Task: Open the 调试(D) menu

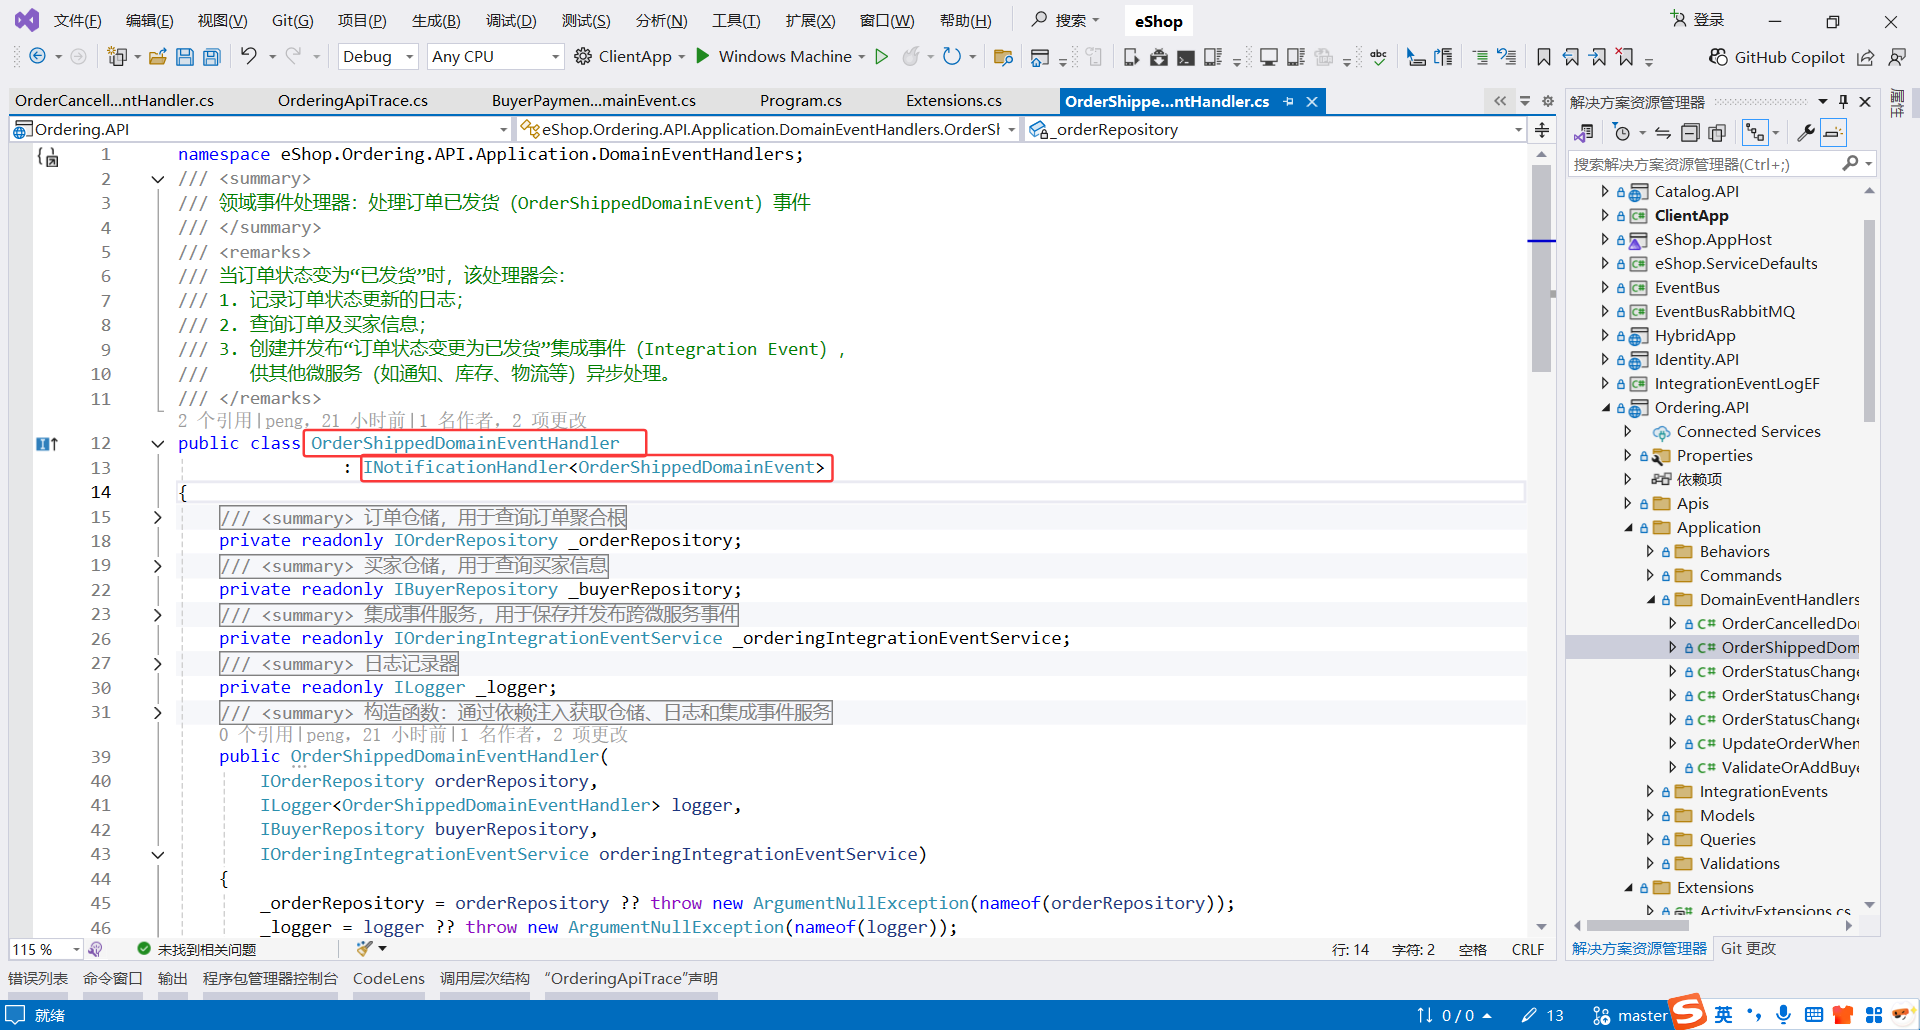Action: (x=511, y=21)
